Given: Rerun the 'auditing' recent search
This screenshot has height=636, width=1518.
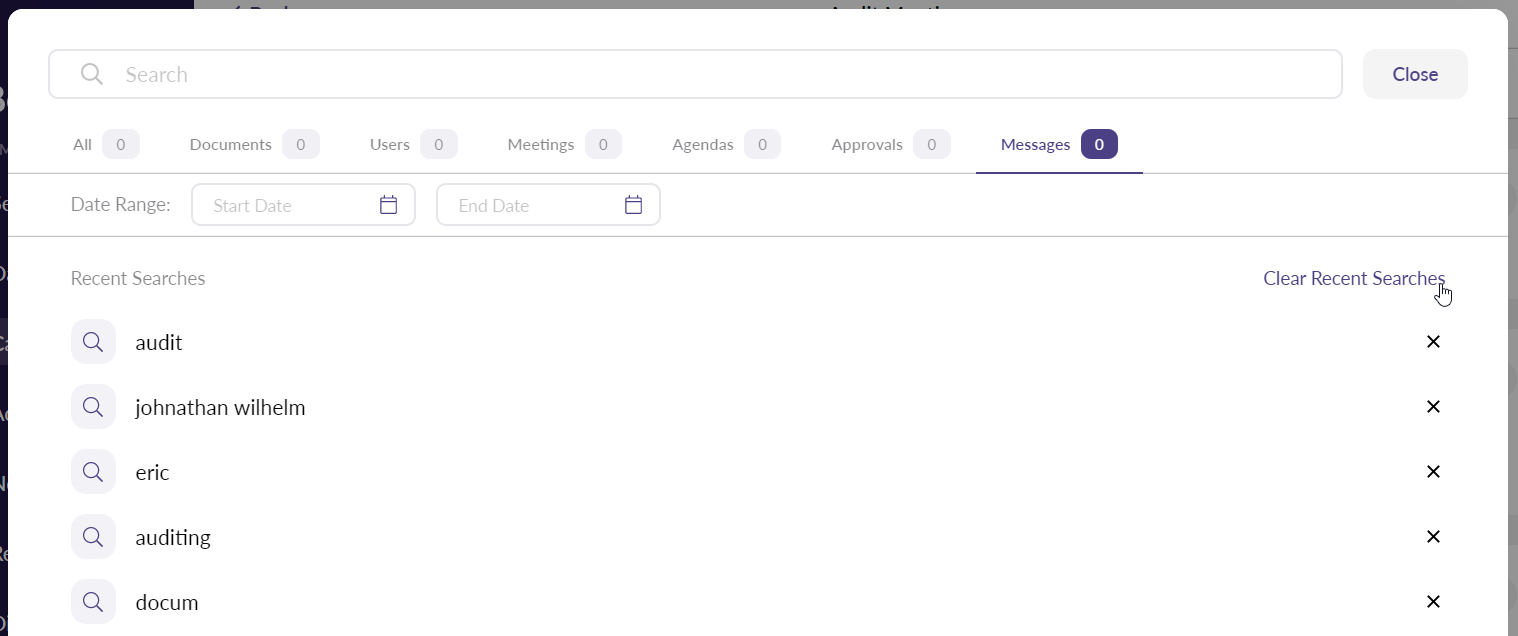Looking at the screenshot, I should point(173,537).
